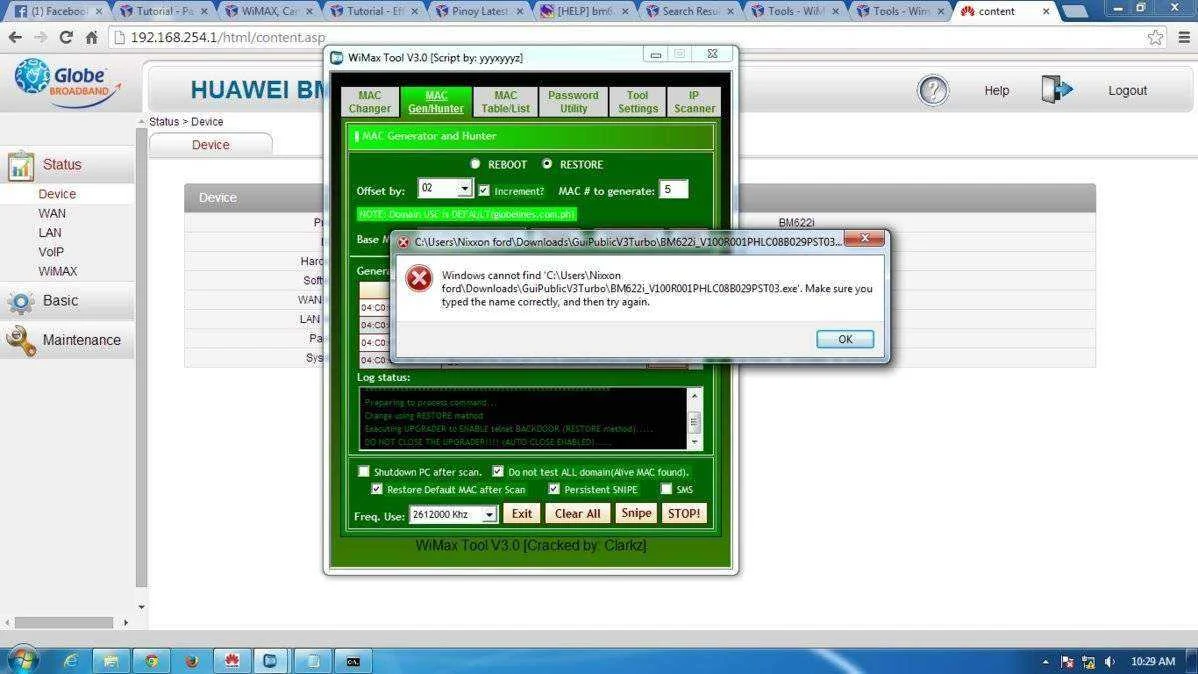Viewport: 1198px width, 674px height.
Task: Open the Chrome menu icon
Action: coord(1183,37)
